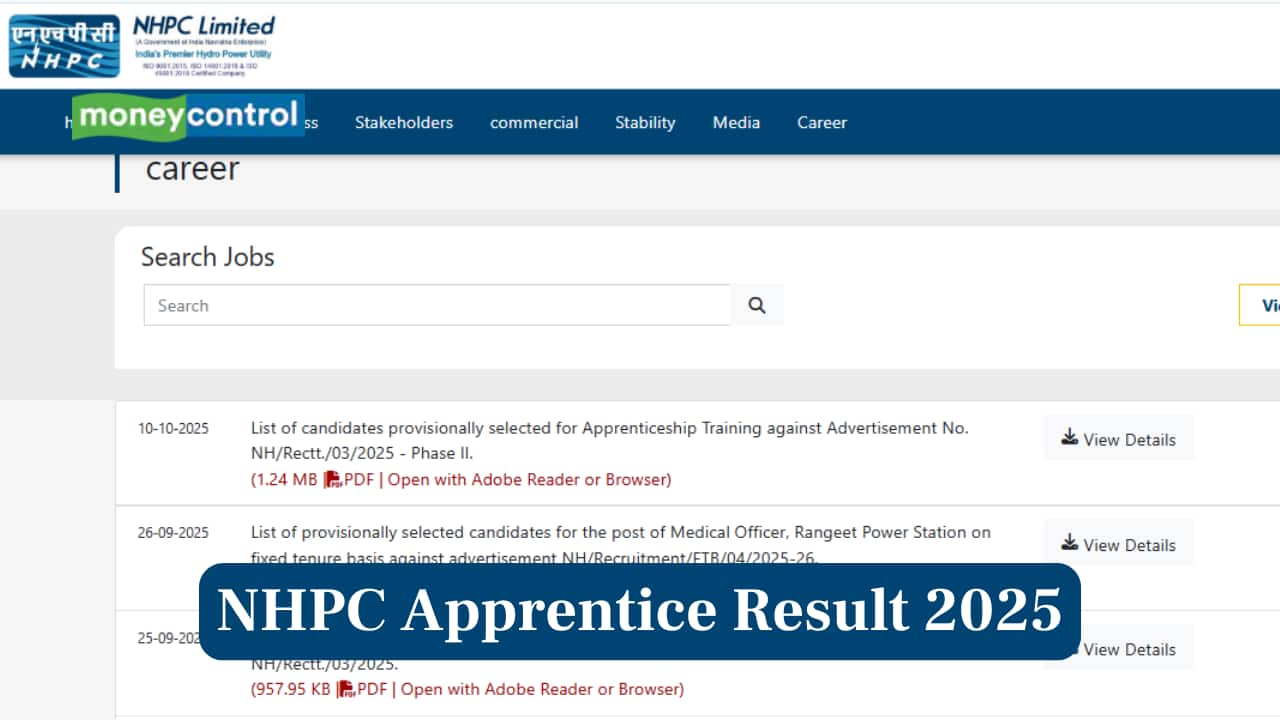The width and height of the screenshot is (1280, 720).
Task: Click download icon in the 10-10-2025 row
Action: [x=1069, y=438]
